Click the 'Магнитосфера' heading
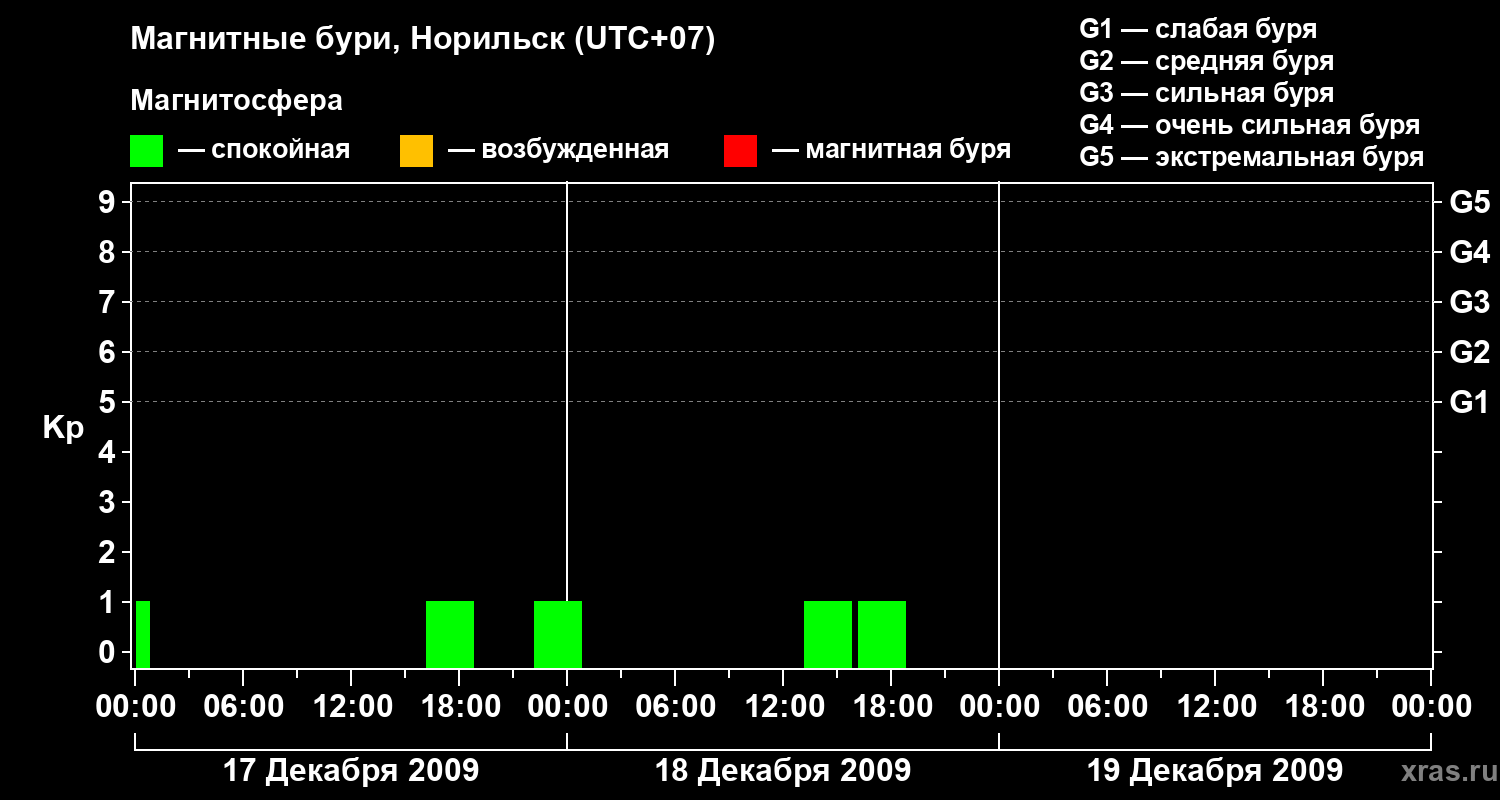Image resolution: width=1500 pixels, height=800 pixels. 236,101
